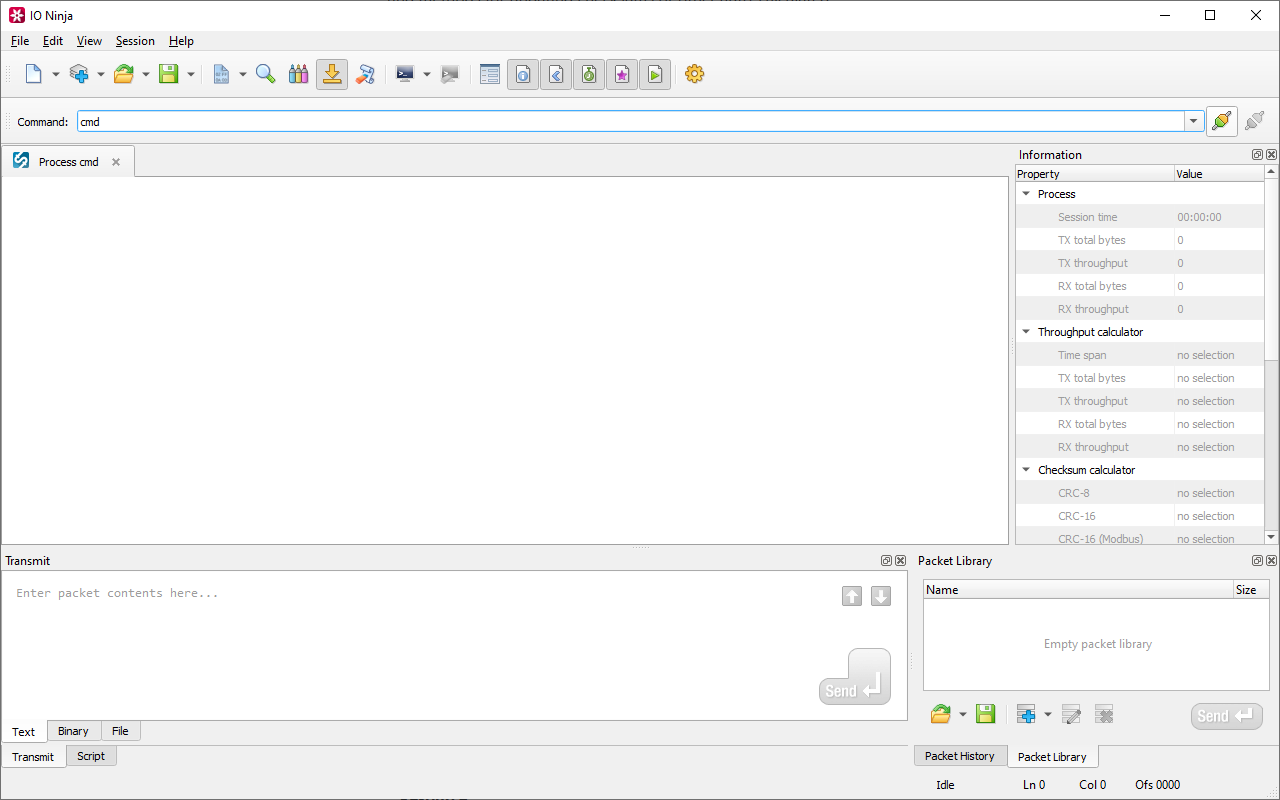This screenshot has height=800, width=1280.
Task: Open find with the magnifier icon
Action: coord(265,74)
